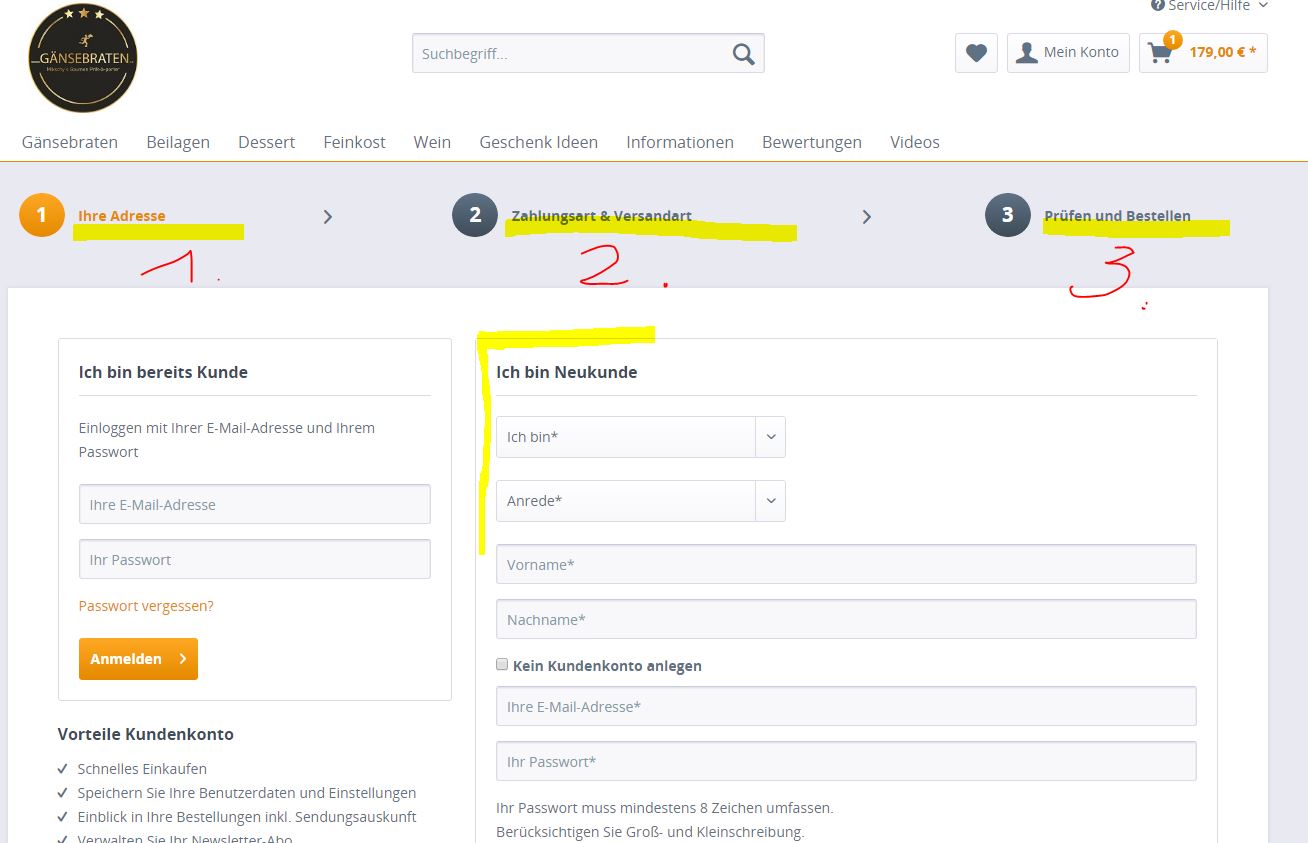The width and height of the screenshot is (1308, 843).
Task: Focus the Suchbegriff search field
Action: 570,54
